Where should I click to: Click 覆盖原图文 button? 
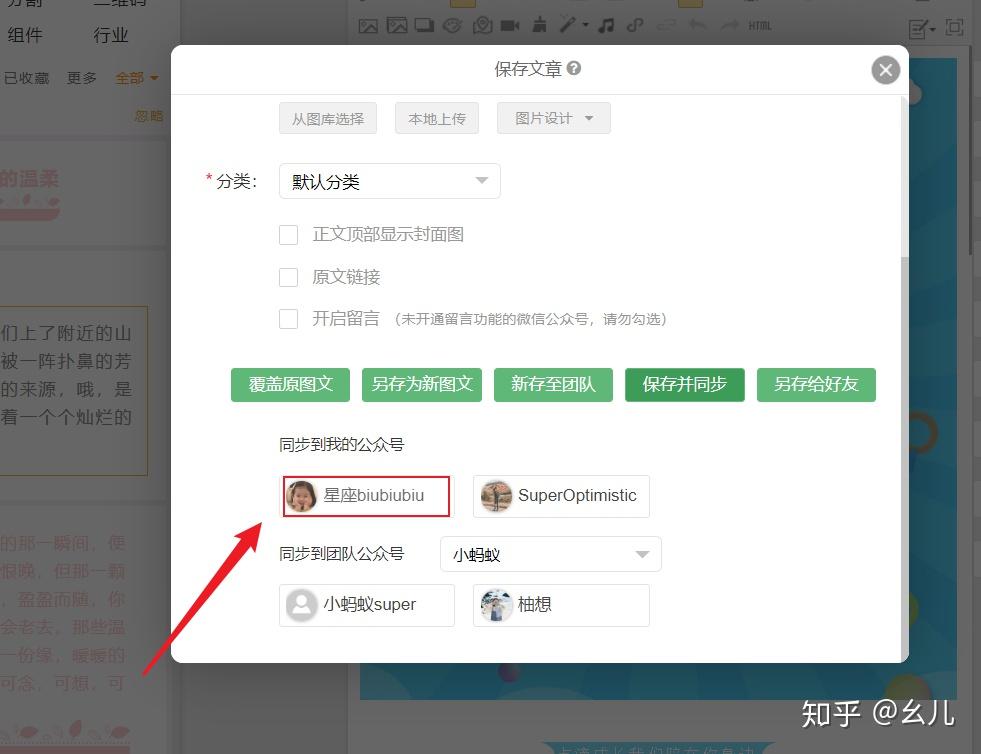pos(290,384)
